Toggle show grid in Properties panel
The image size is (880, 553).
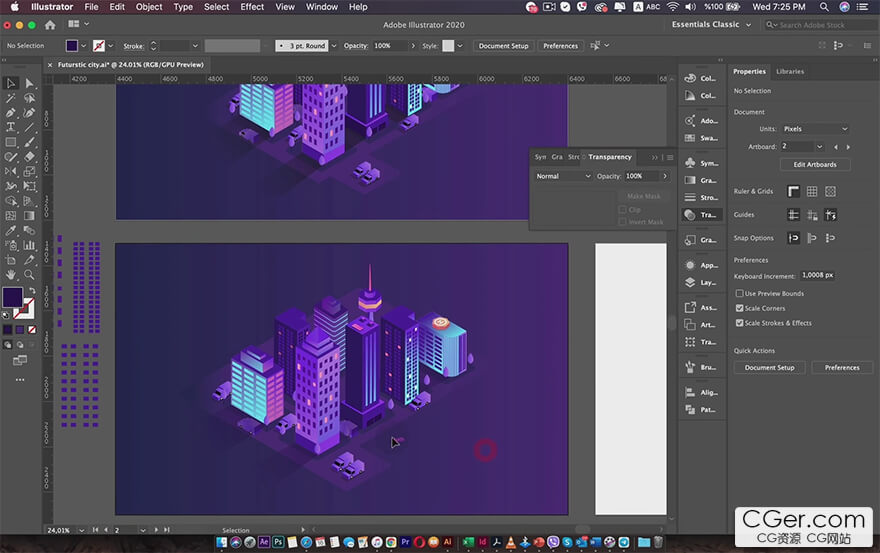812,191
